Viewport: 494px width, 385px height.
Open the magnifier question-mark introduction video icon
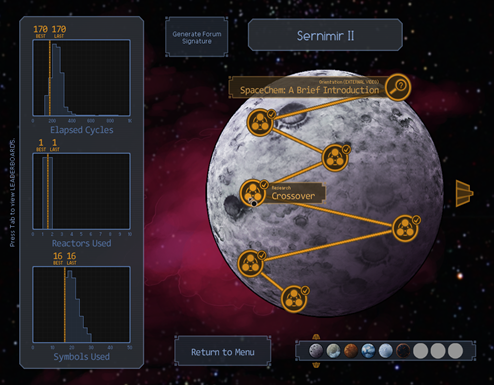398,87
